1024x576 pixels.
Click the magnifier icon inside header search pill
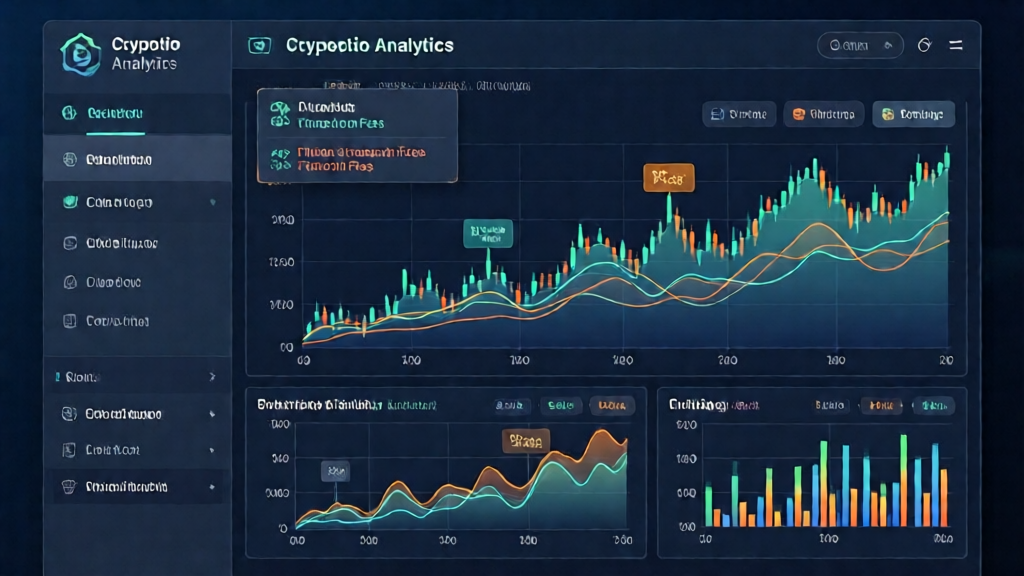coord(835,45)
